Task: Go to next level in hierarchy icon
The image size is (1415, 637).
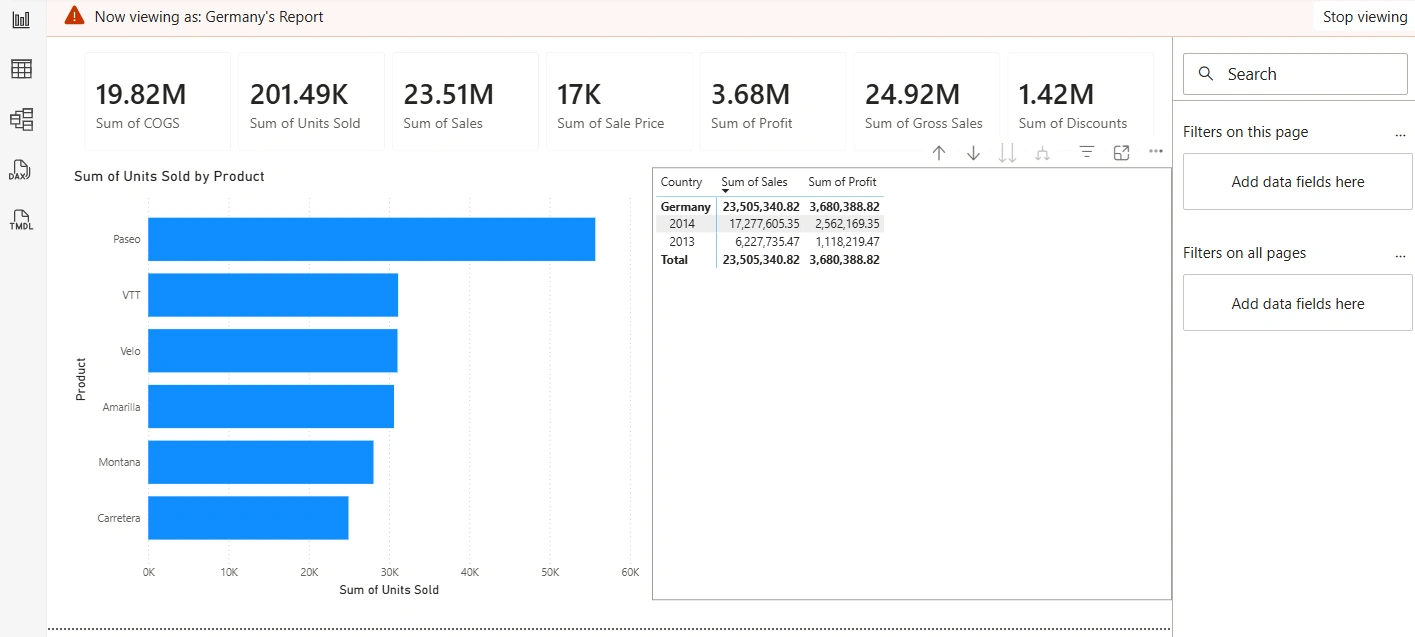Action: tap(1008, 153)
